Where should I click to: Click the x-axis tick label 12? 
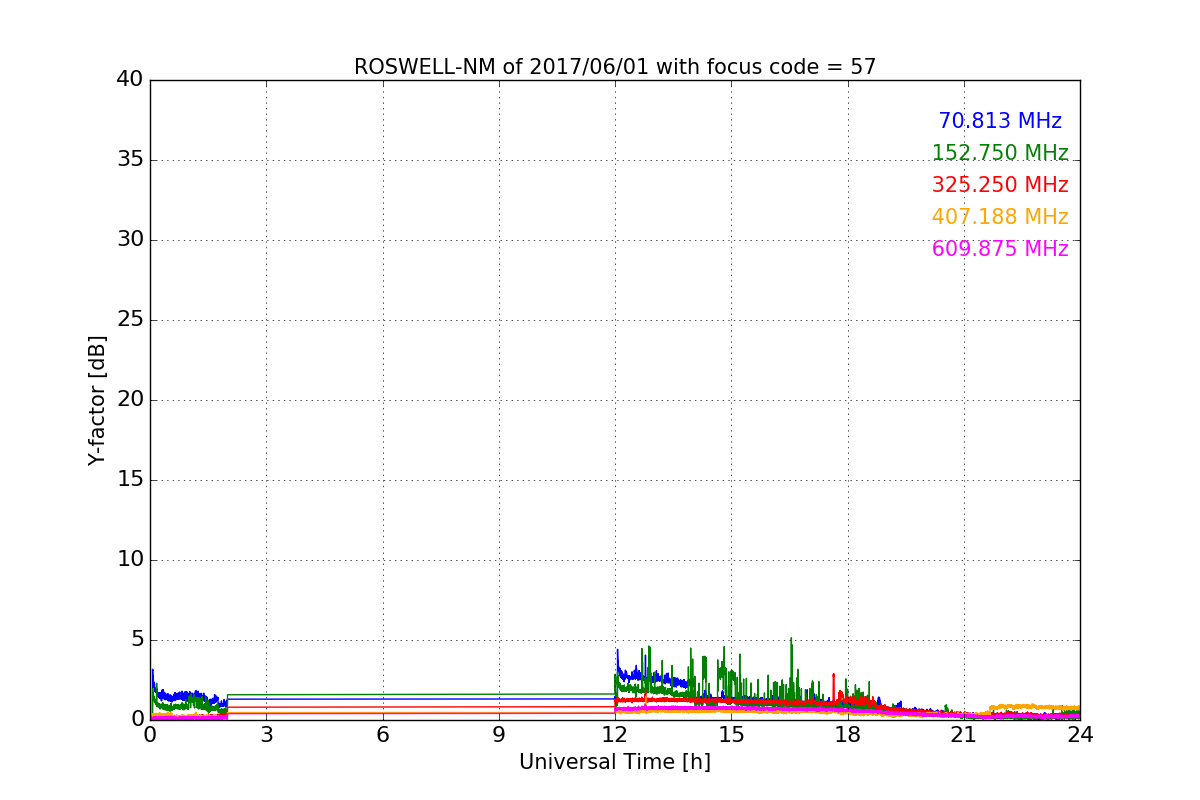pos(615,734)
